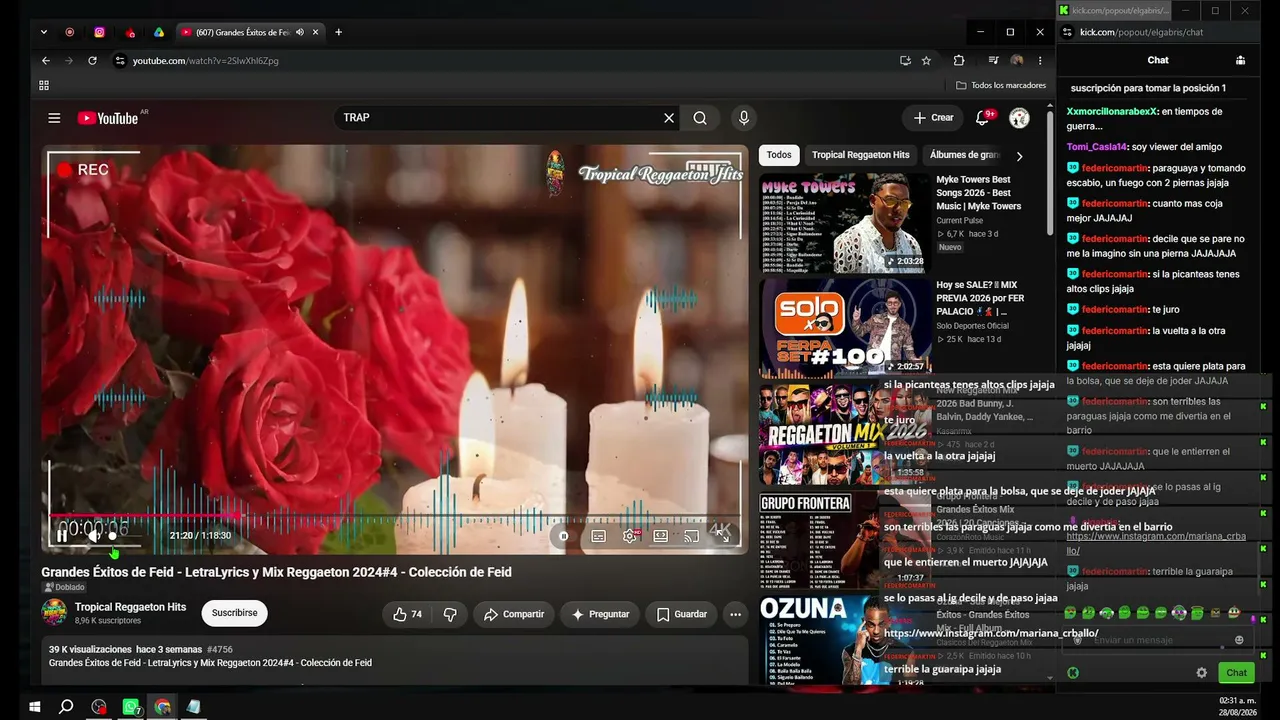Pause the video playback
Screen dimensions: 1280x720
(62, 536)
